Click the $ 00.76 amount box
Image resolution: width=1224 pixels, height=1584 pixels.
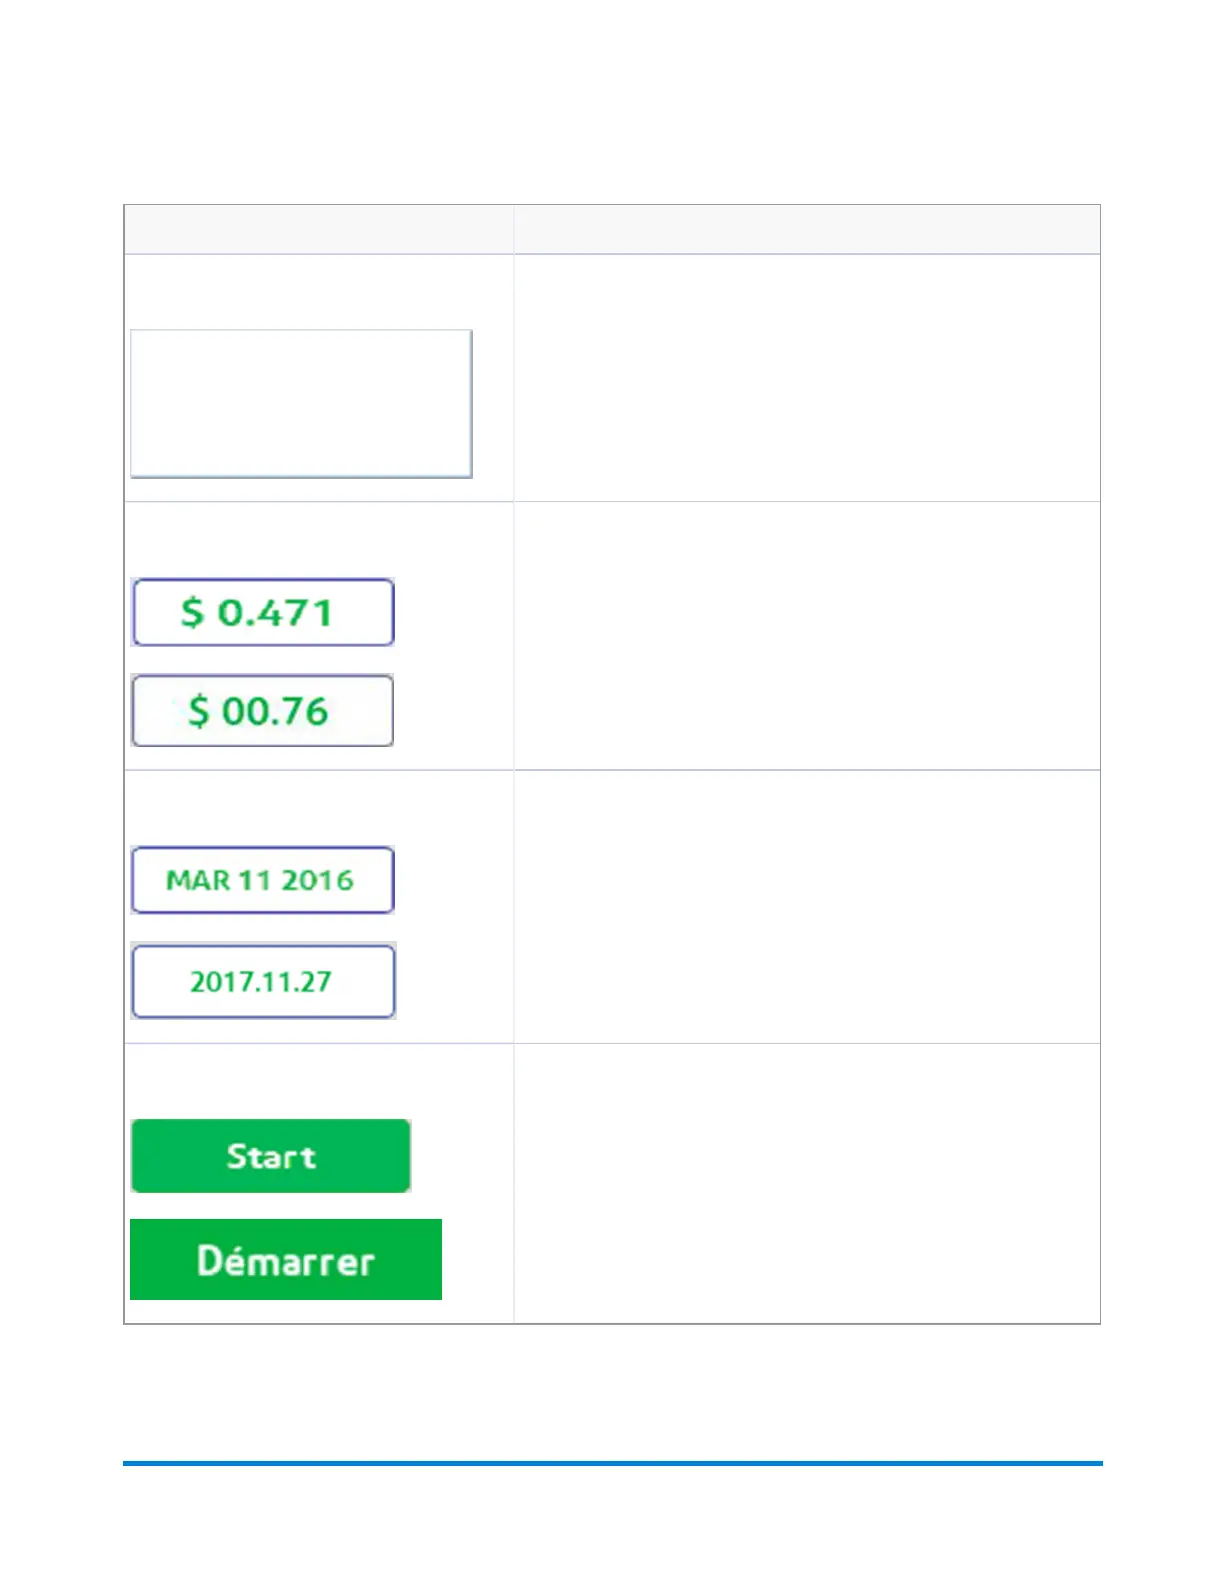(x=262, y=711)
